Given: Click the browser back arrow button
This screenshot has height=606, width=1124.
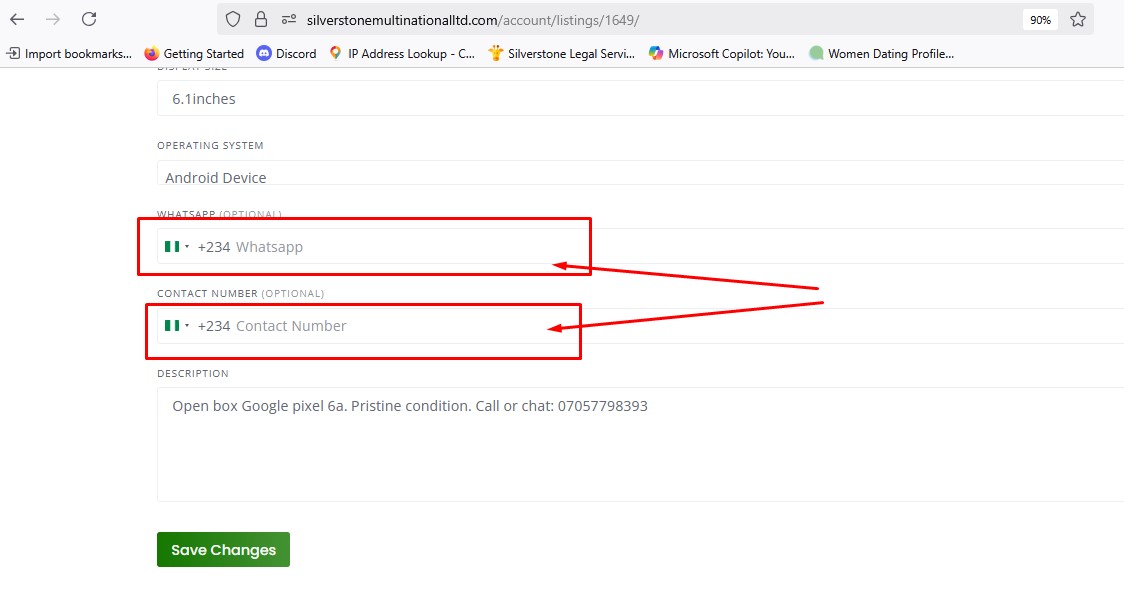Looking at the screenshot, I should (x=17, y=19).
